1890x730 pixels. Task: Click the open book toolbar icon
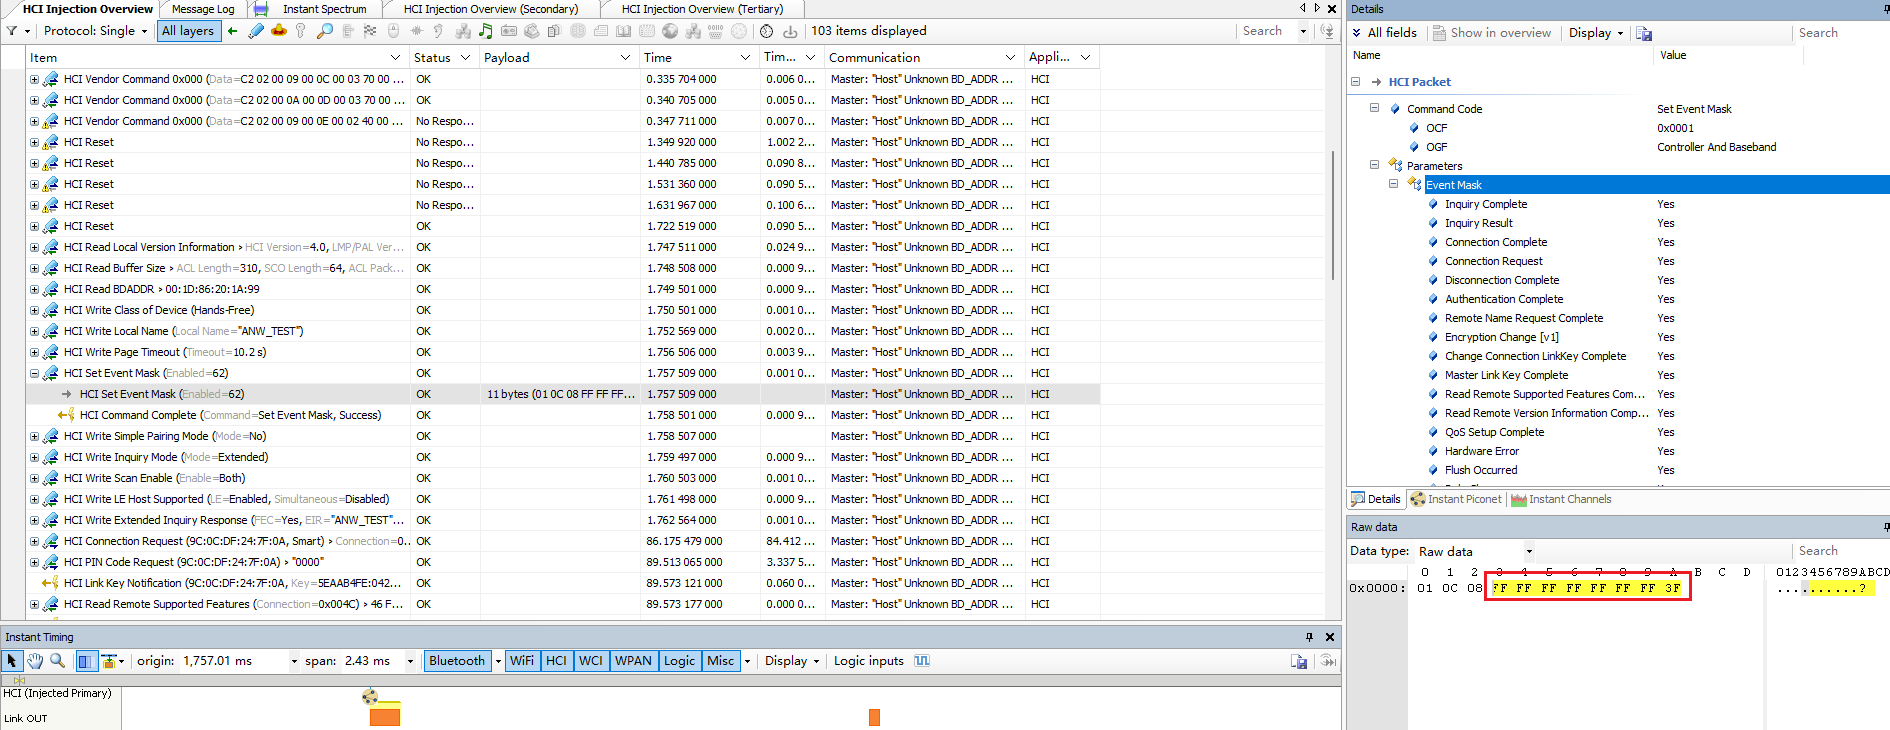625,31
